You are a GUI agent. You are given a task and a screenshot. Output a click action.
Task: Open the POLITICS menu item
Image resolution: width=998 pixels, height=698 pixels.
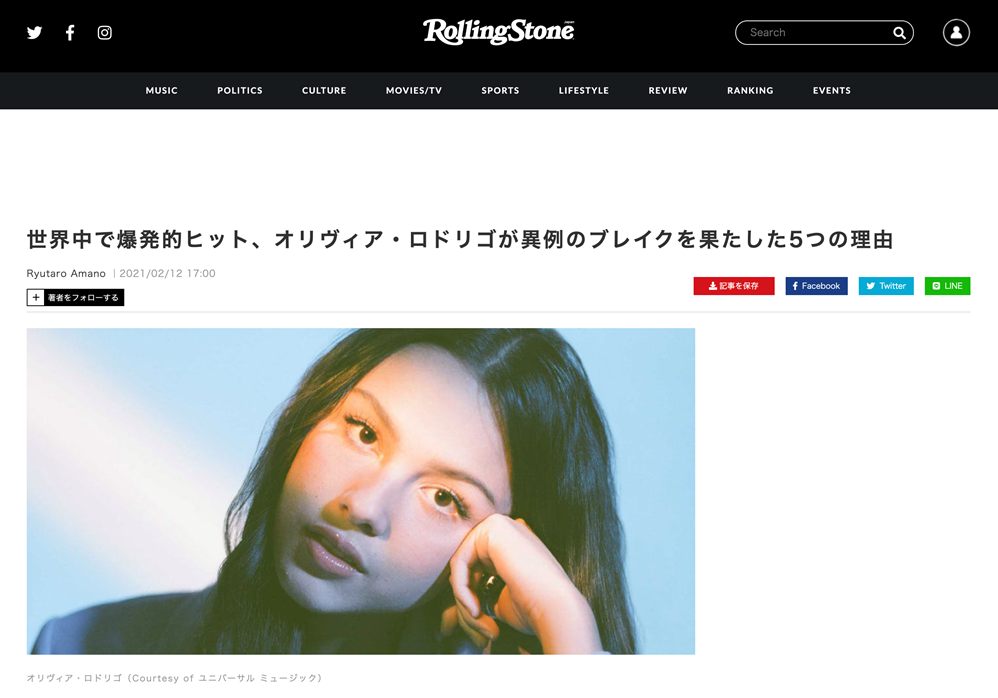[239, 90]
